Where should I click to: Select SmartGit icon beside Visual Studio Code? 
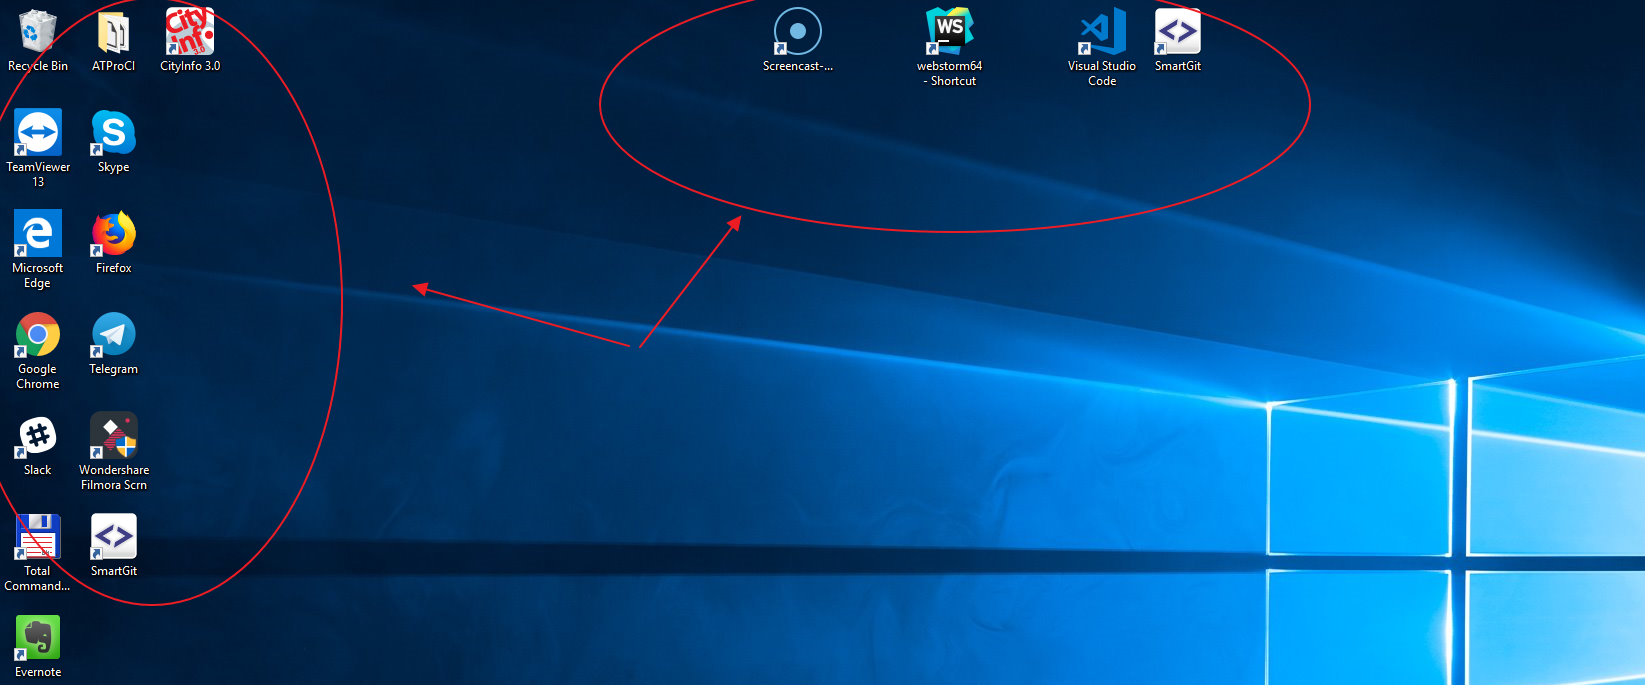point(1177,32)
